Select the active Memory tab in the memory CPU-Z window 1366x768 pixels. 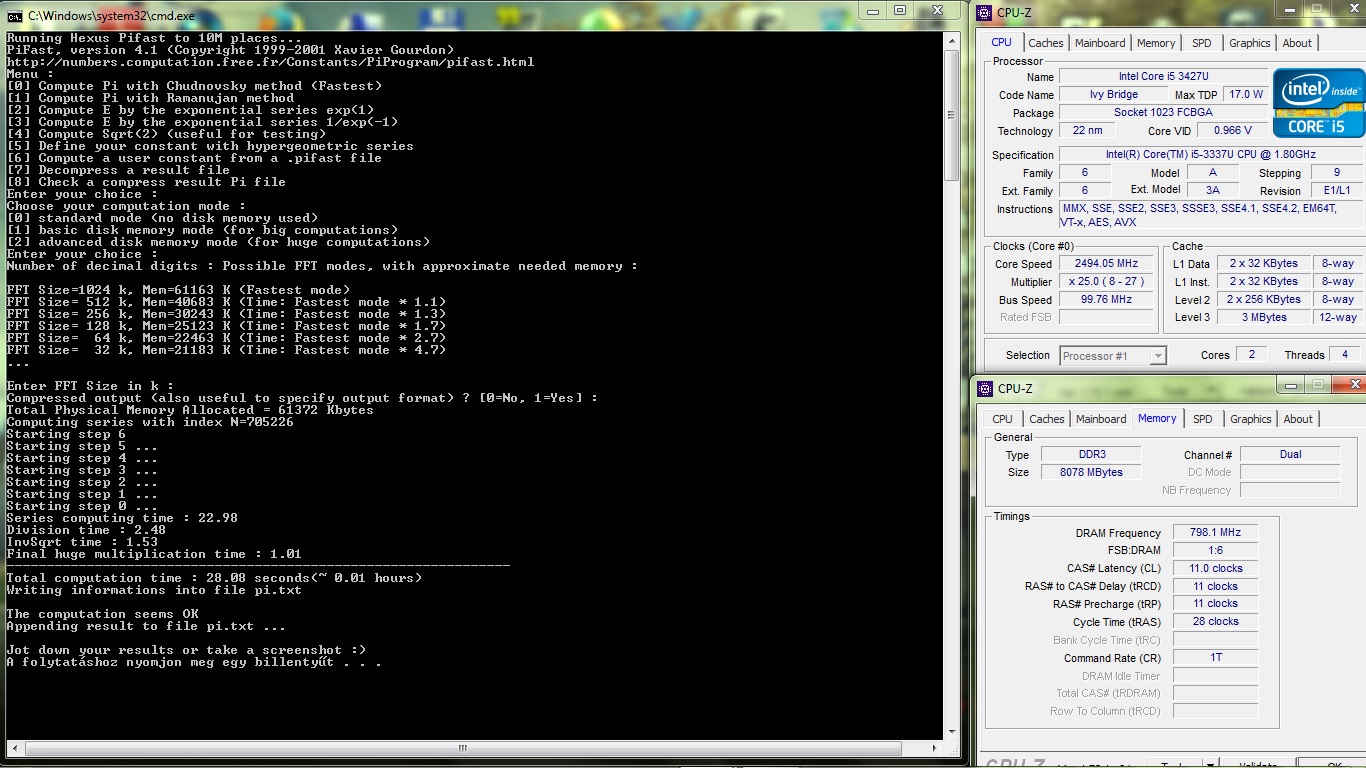click(x=1157, y=418)
